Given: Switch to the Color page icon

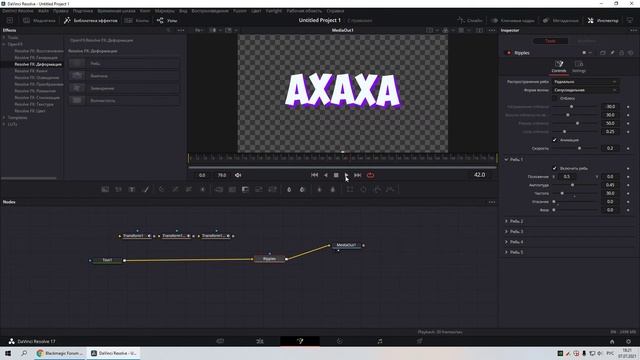Looking at the screenshot, I should [x=340, y=341].
